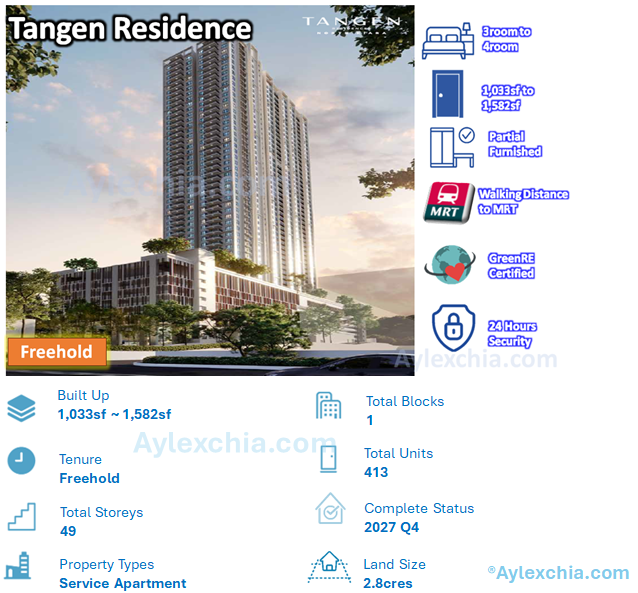Click the Tenure clock icon
The height and width of the screenshot is (593, 638).
coord(21,460)
